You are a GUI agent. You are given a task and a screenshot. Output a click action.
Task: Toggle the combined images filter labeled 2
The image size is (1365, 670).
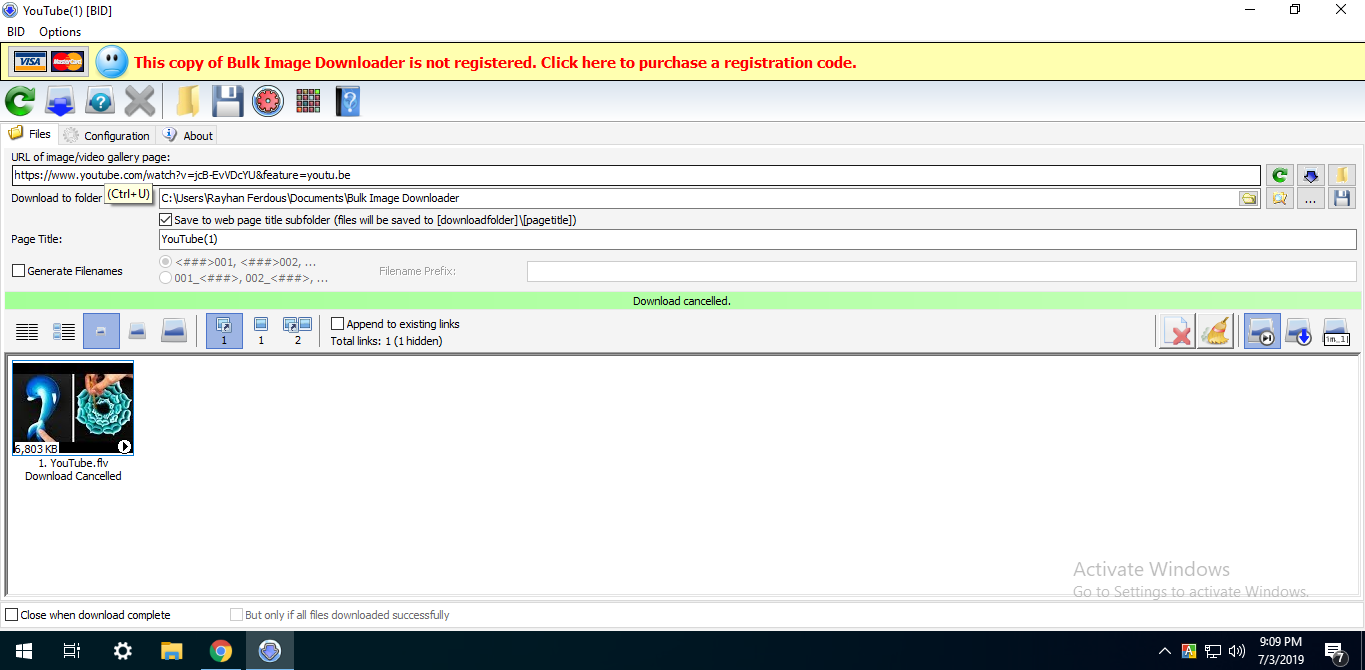click(298, 331)
